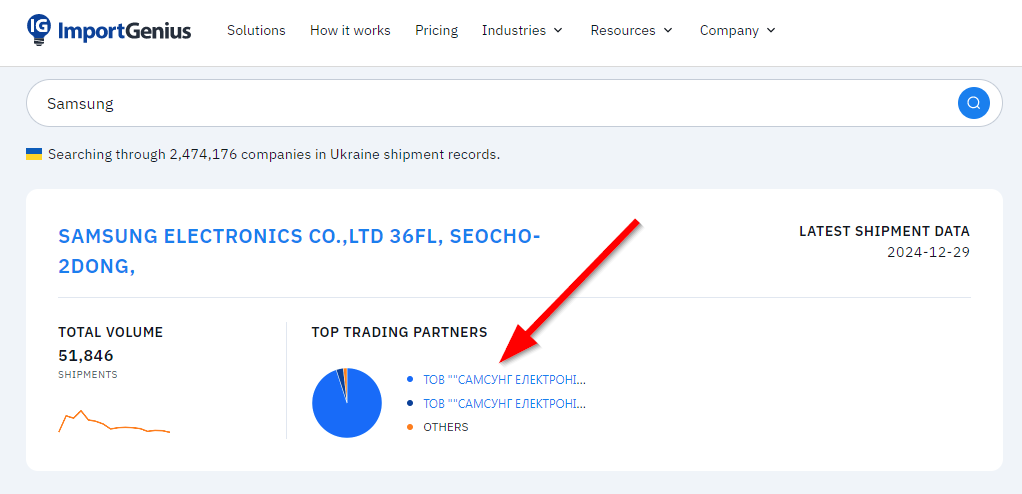Screen dimensions: 1022x494
Task: Expand the Industries dropdown menu
Action: tap(522, 30)
